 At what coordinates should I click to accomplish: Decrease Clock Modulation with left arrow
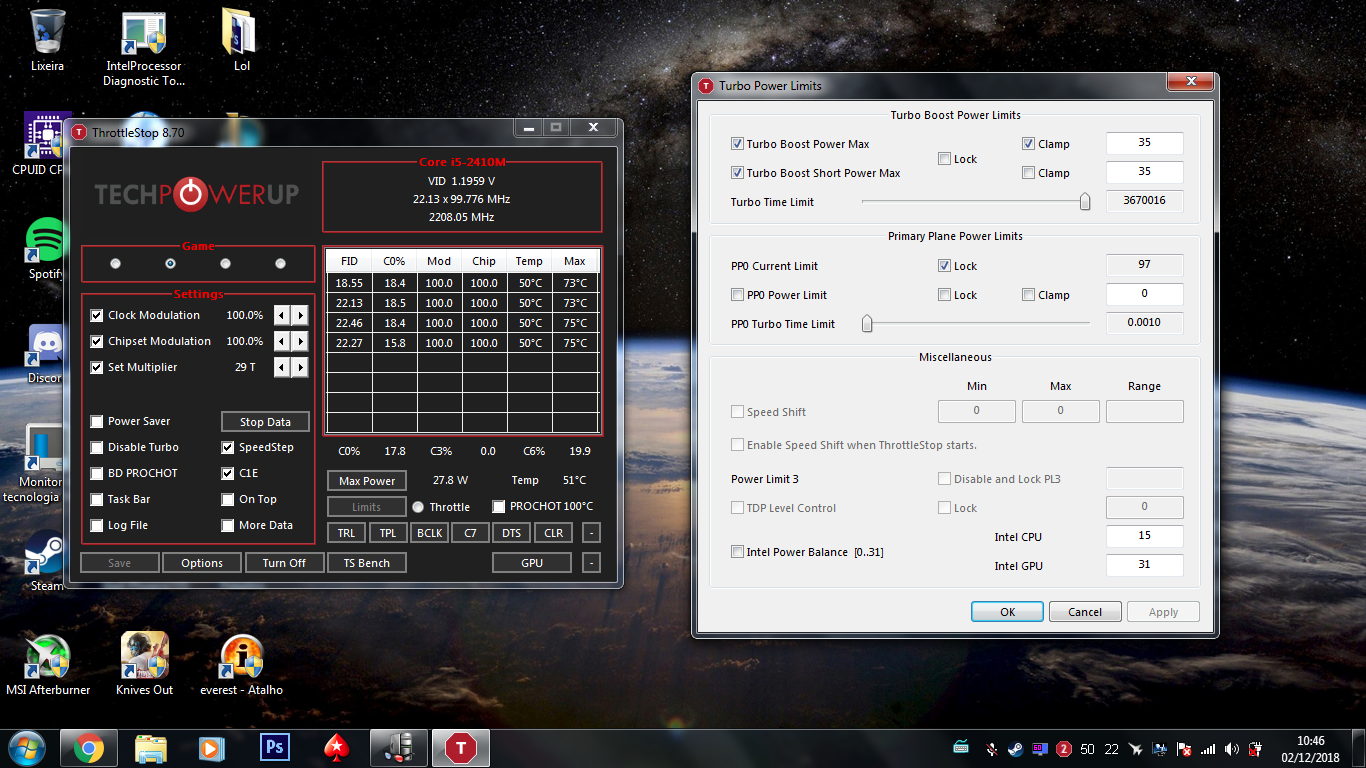tap(282, 315)
